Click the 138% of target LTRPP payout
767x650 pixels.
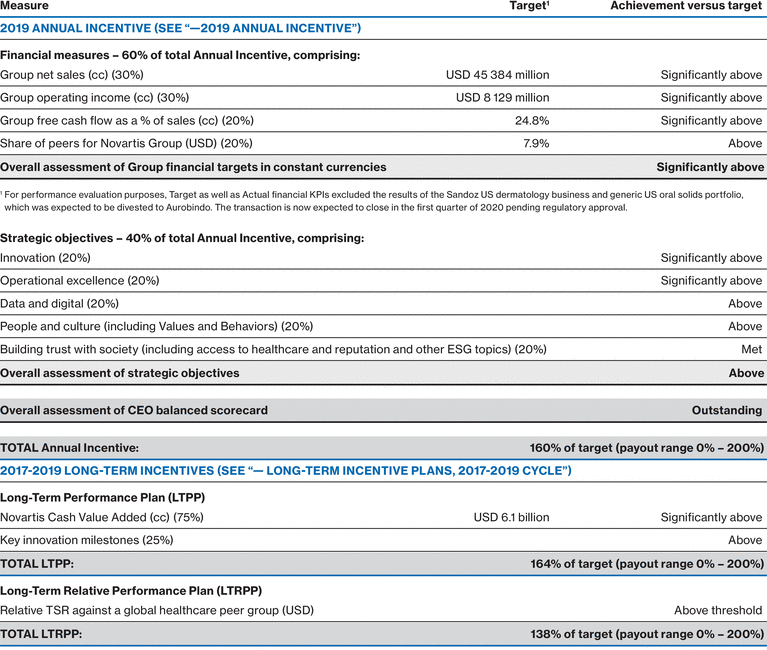(646, 634)
